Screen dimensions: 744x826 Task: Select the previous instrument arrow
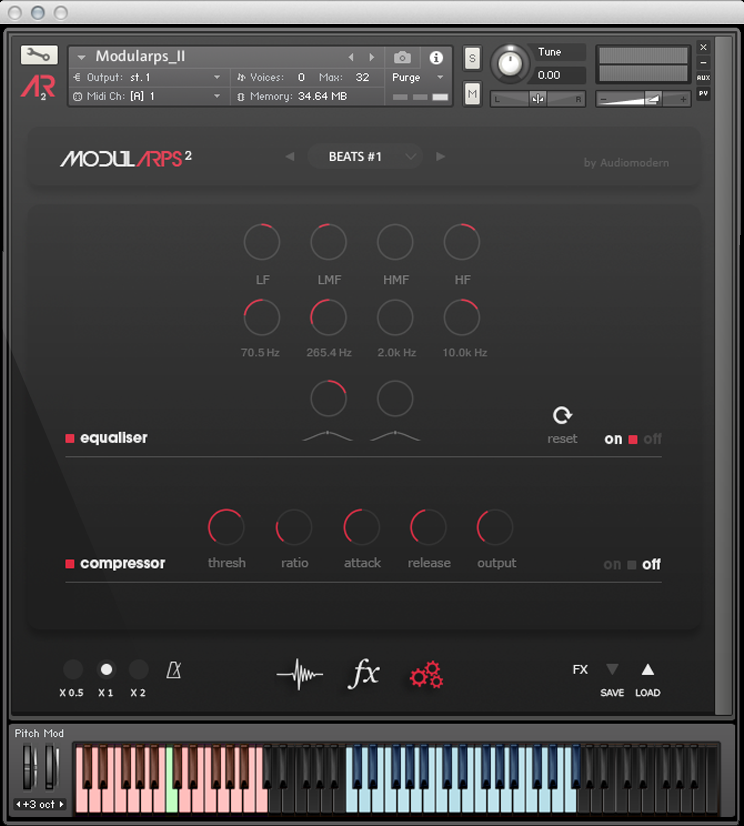(x=351, y=57)
